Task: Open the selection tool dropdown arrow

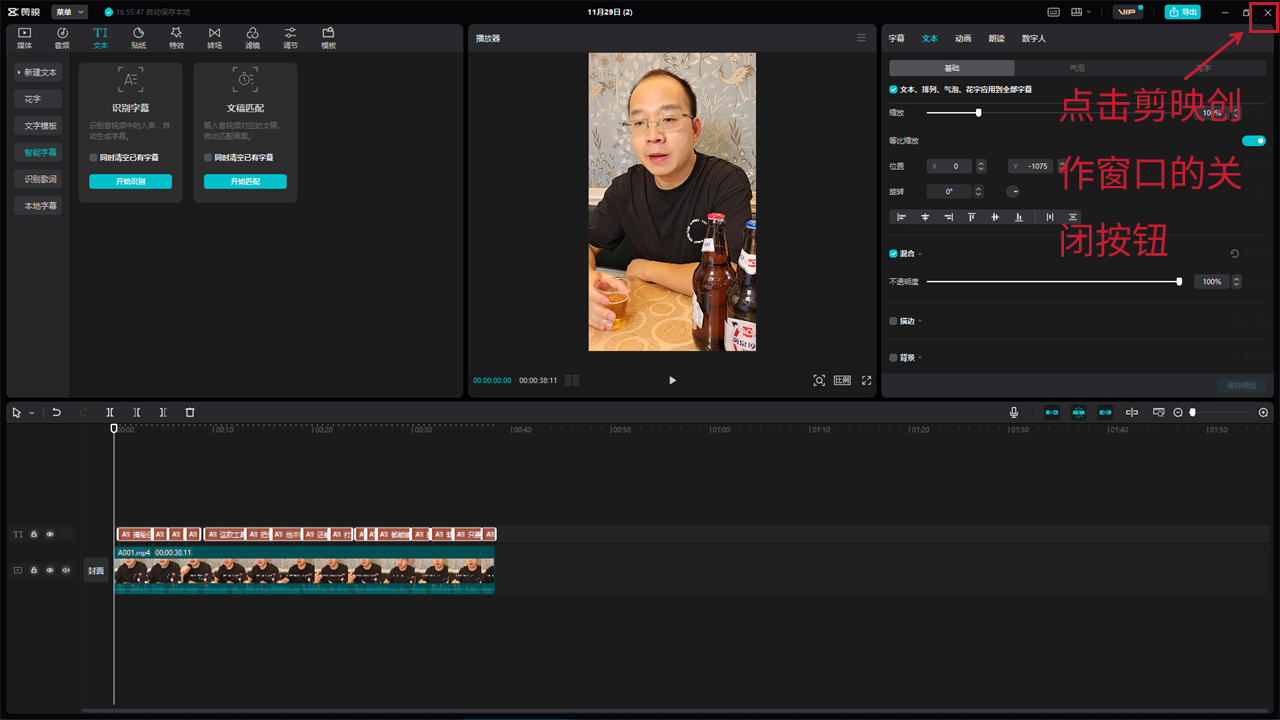Action: point(31,412)
